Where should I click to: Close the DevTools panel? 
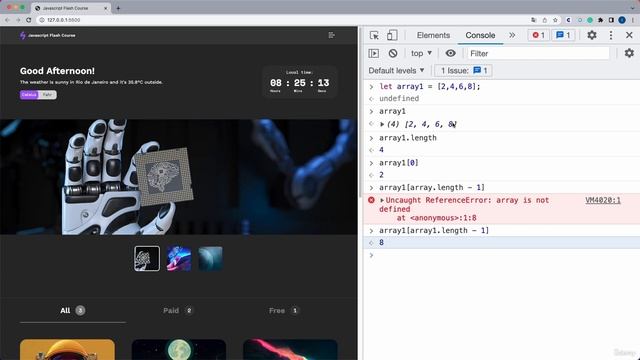click(629, 36)
